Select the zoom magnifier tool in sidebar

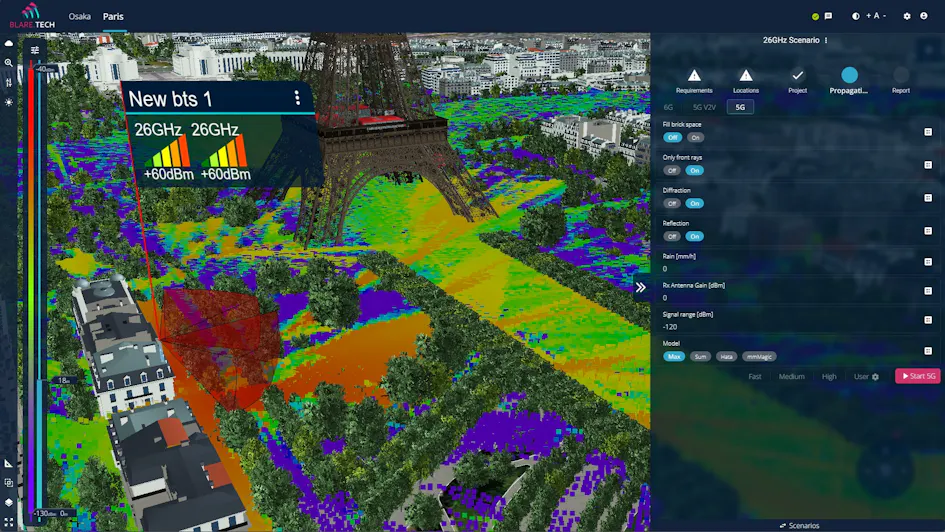point(8,63)
